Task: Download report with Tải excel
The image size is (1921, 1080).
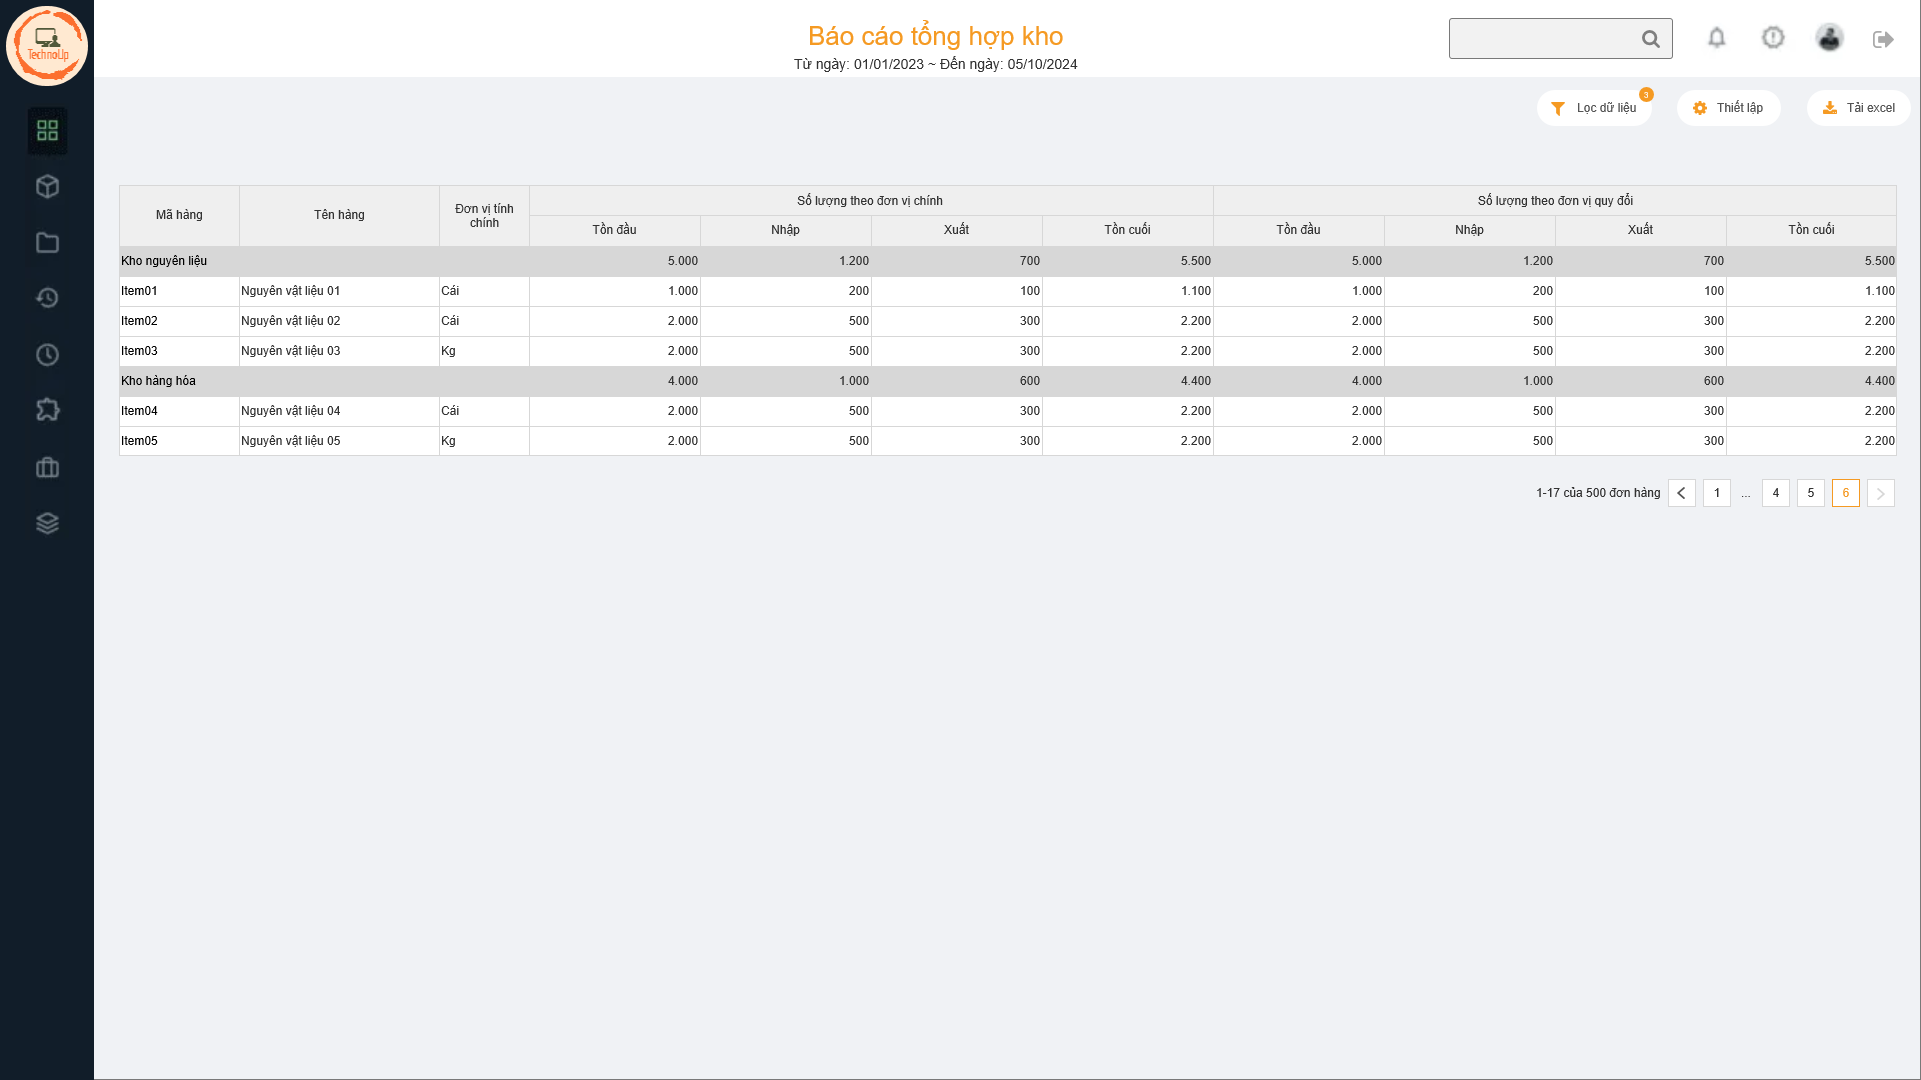Action: [x=1858, y=108]
